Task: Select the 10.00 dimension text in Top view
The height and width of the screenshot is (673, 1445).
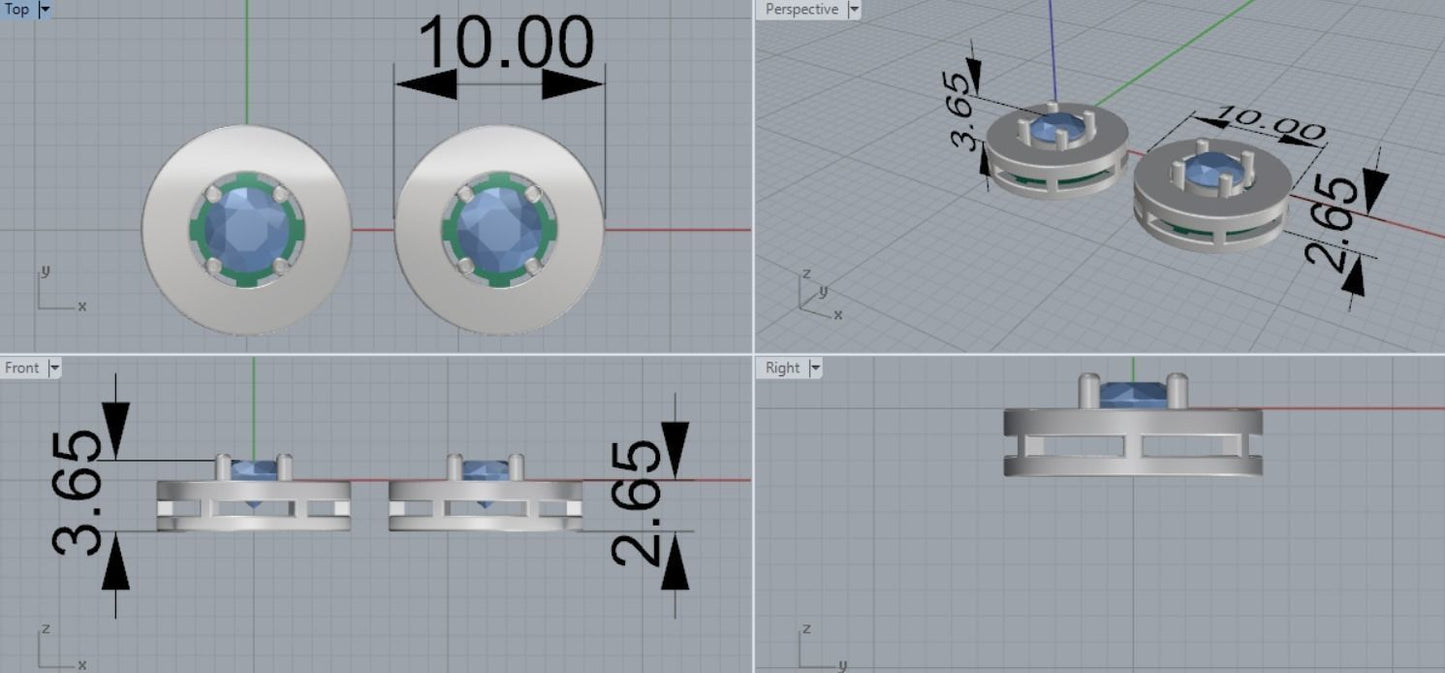Action: (504, 45)
